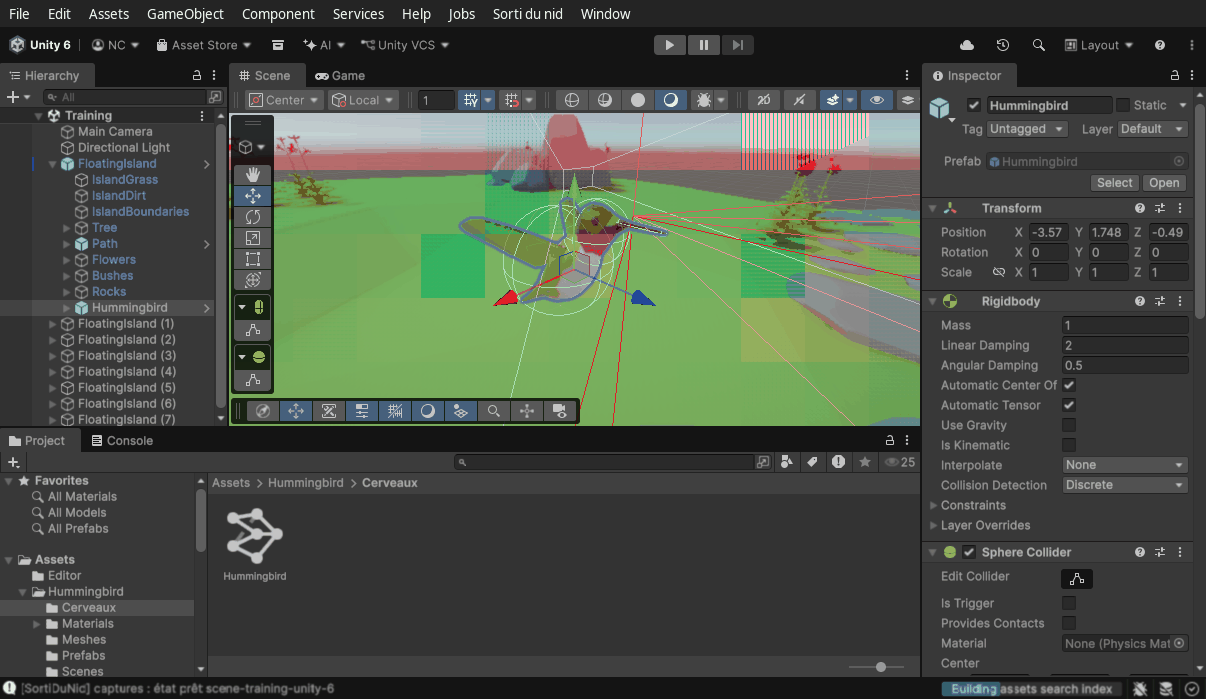Open the Tag dropdown showing Untagged
This screenshot has width=1206, height=699.
[1027, 129]
